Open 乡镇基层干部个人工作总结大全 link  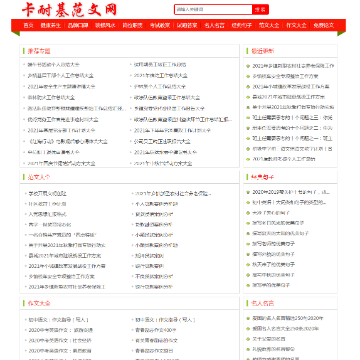click(x=60, y=76)
